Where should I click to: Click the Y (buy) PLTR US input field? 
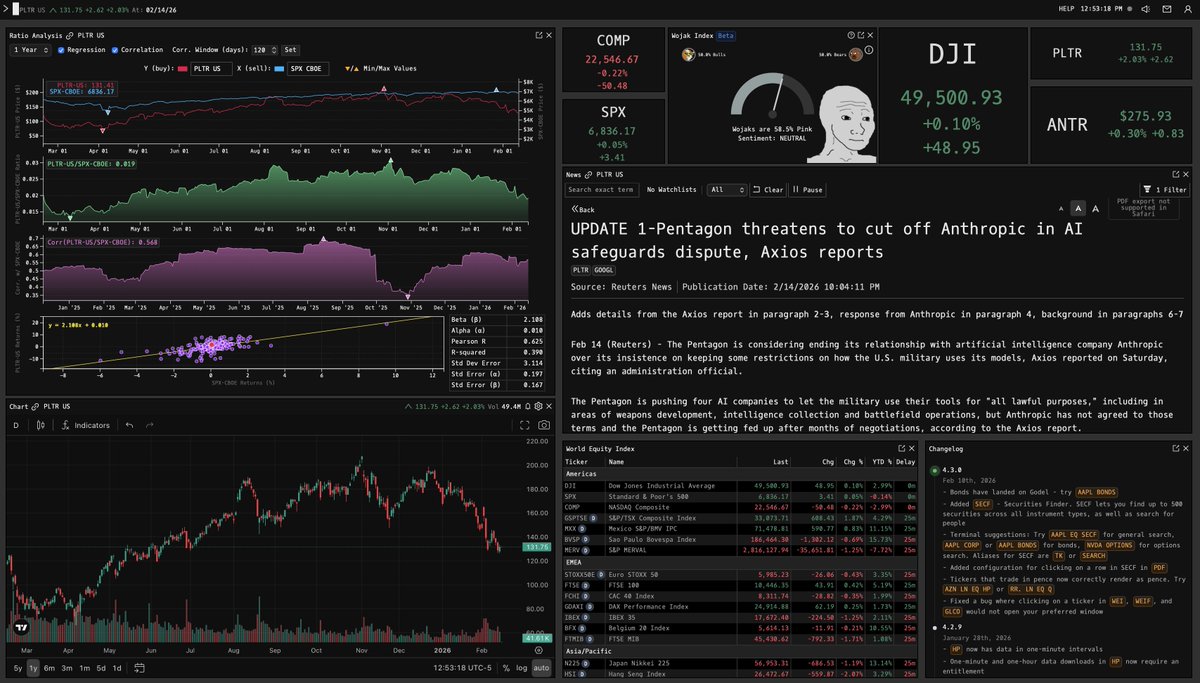click(210, 69)
